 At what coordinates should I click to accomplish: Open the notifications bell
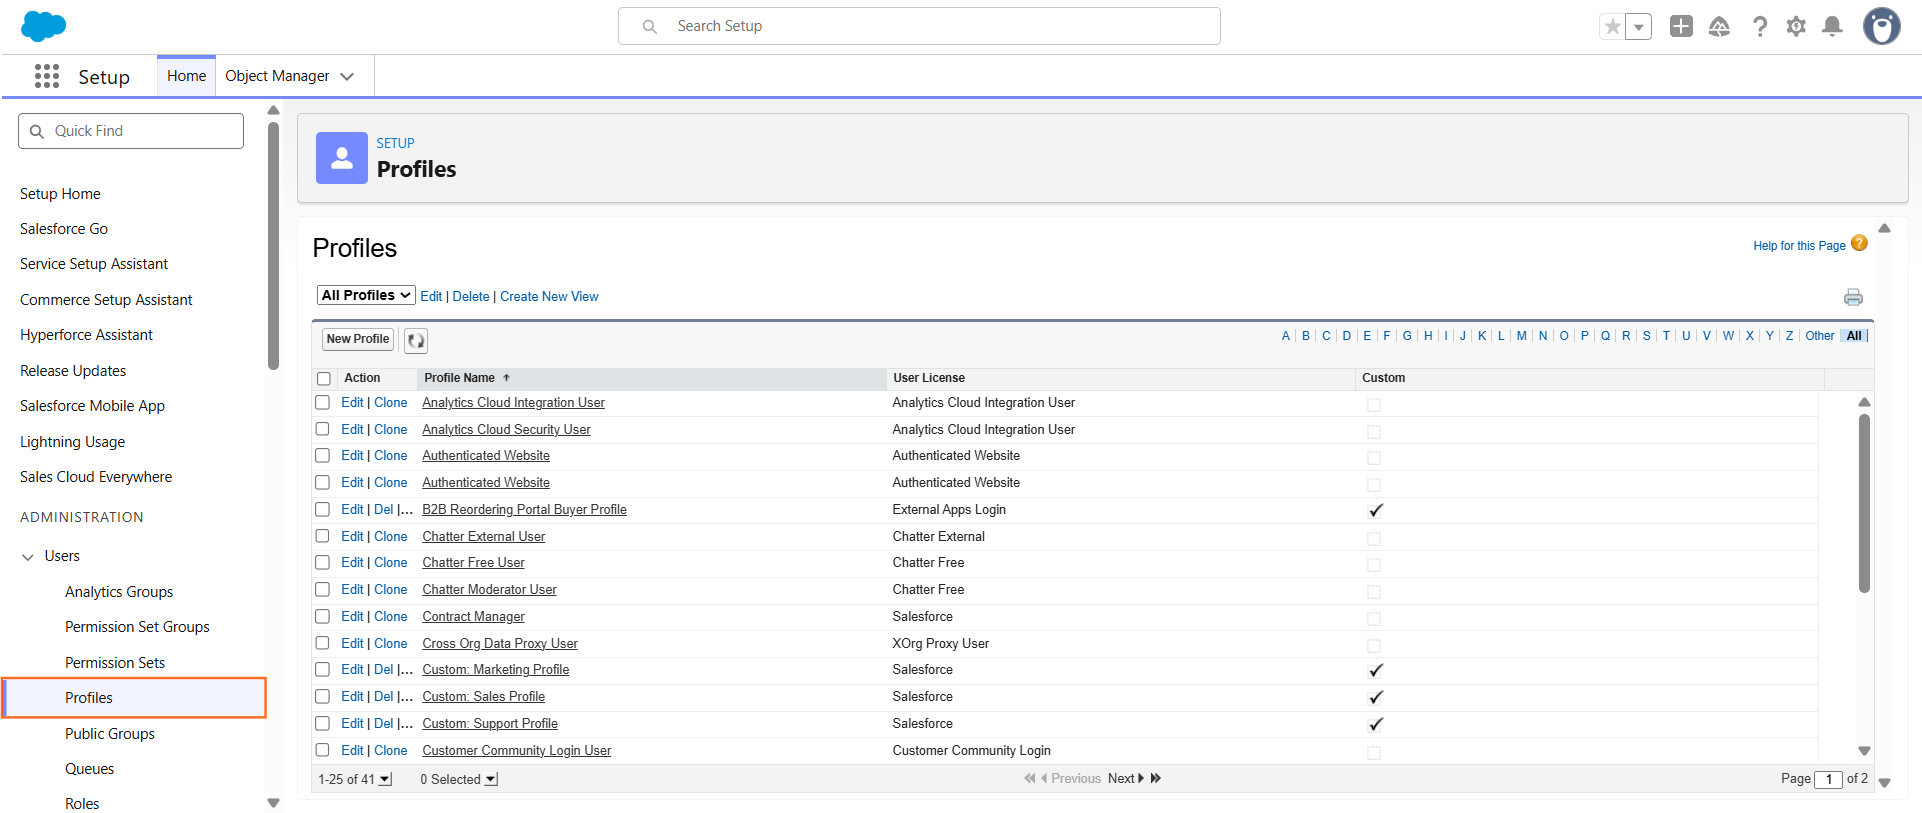(x=1832, y=27)
